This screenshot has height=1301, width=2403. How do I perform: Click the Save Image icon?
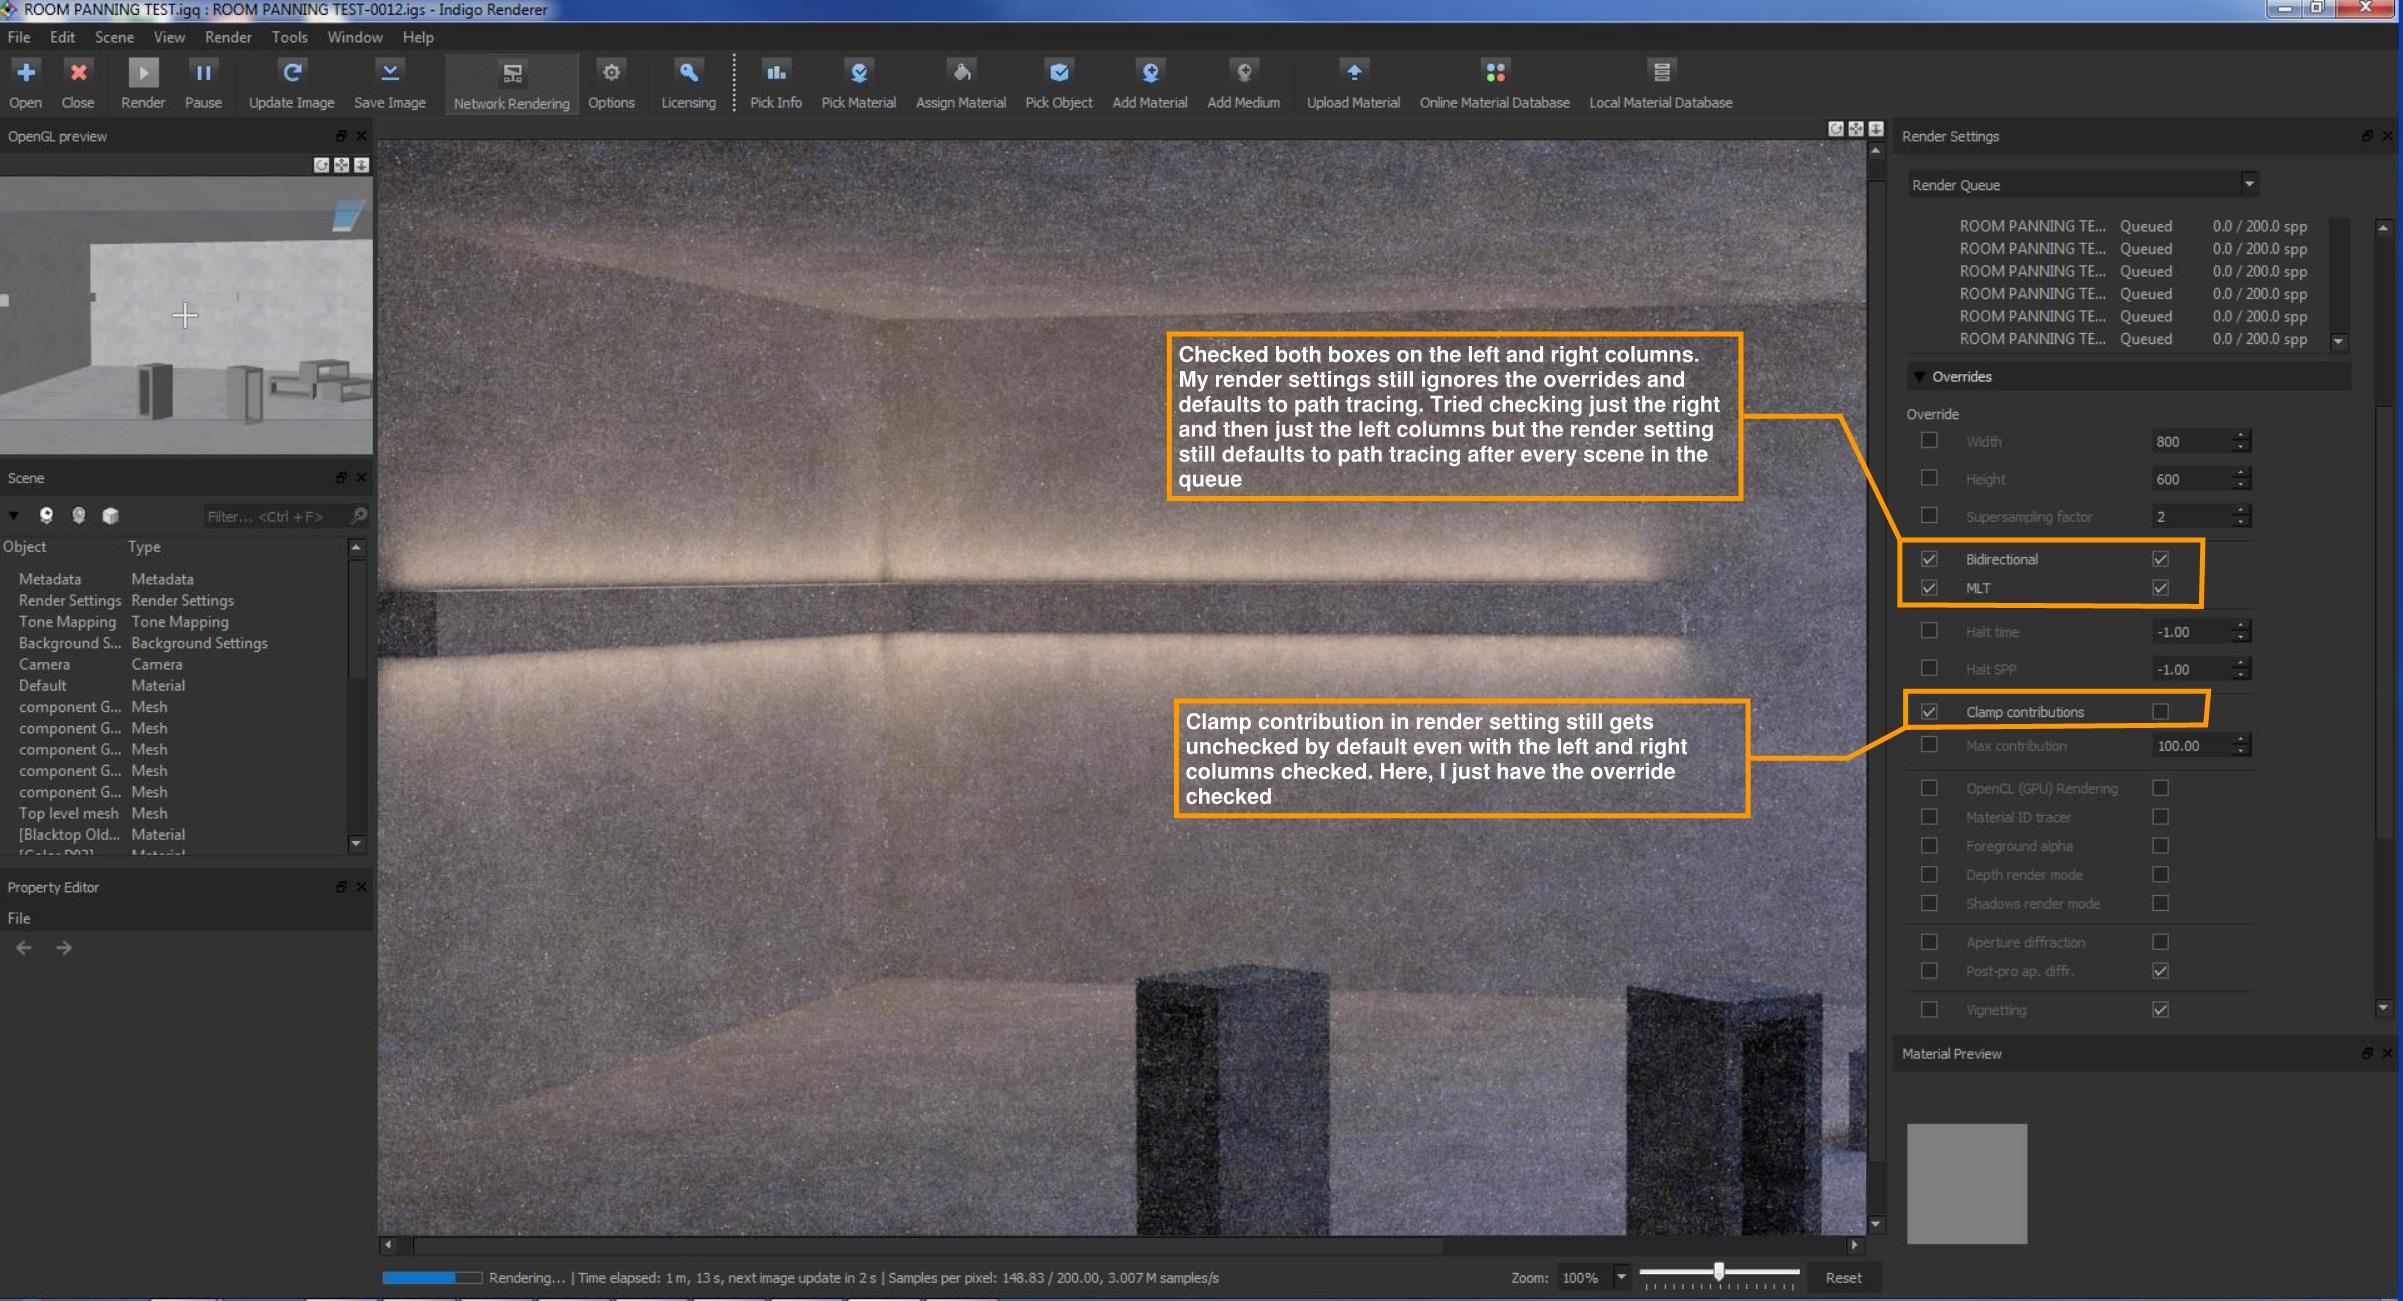coord(389,73)
